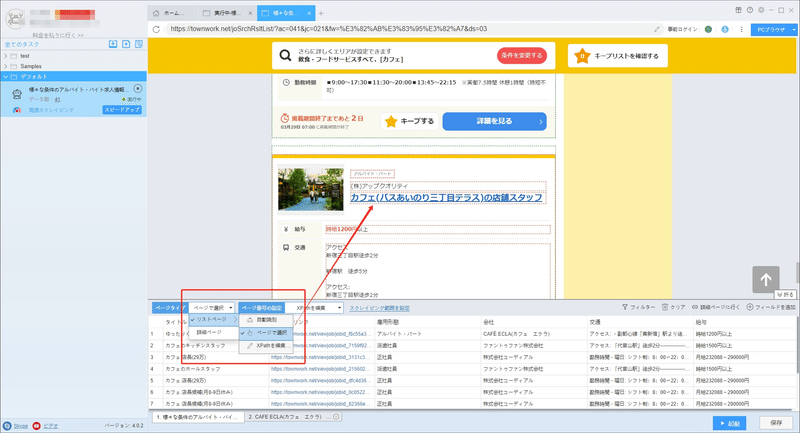
Task: Click the 条件を変更する button
Action: click(521, 56)
